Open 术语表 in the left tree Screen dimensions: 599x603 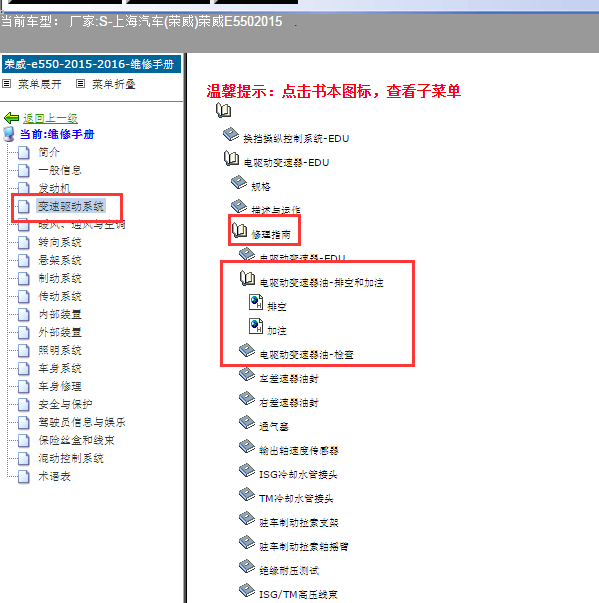pyautogui.click(x=54, y=476)
